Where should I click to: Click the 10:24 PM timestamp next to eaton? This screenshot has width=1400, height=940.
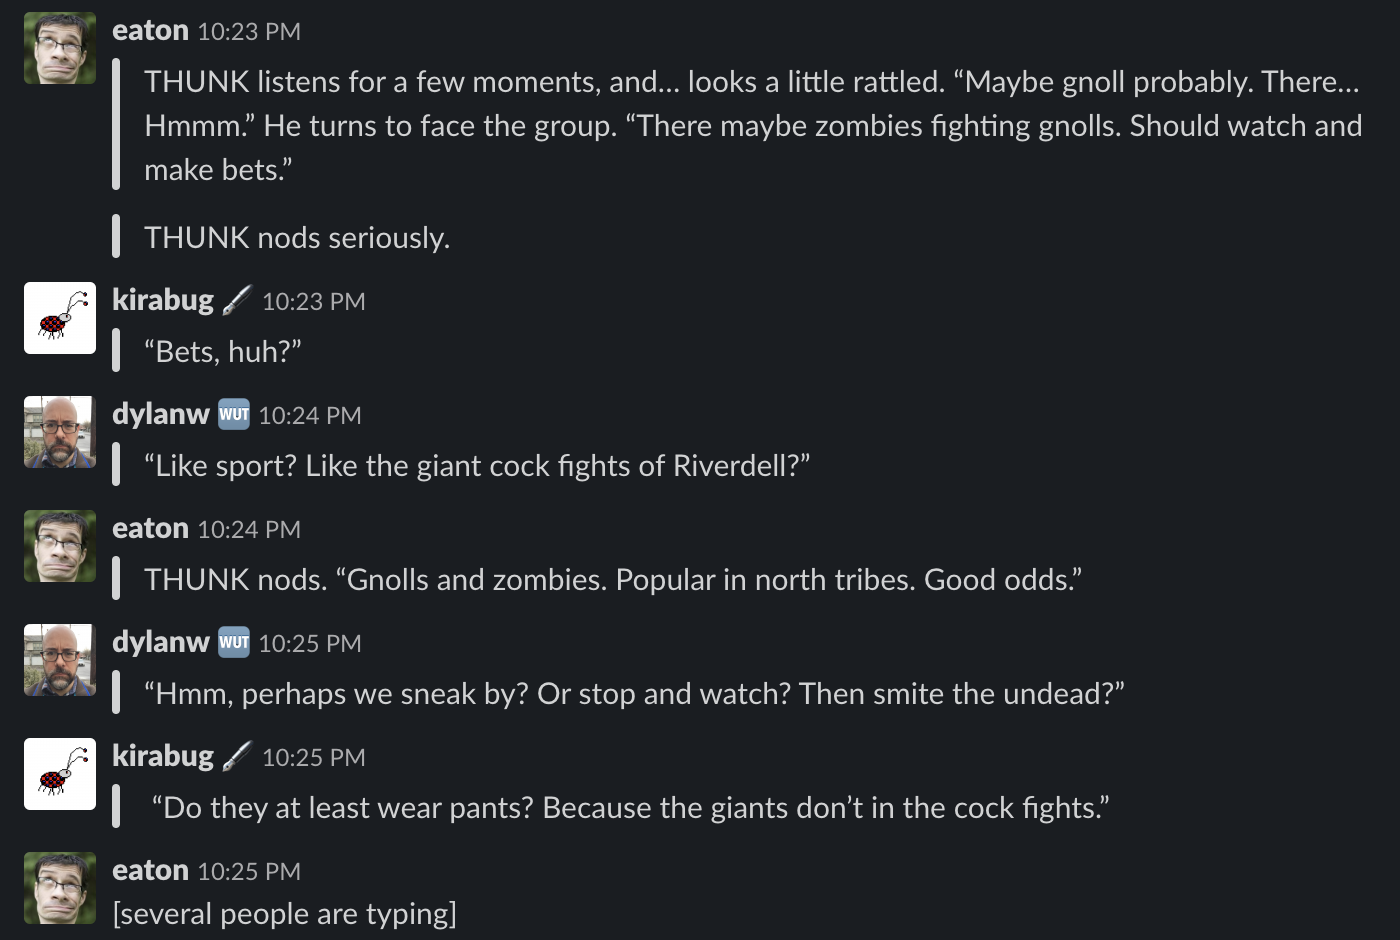tap(249, 530)
